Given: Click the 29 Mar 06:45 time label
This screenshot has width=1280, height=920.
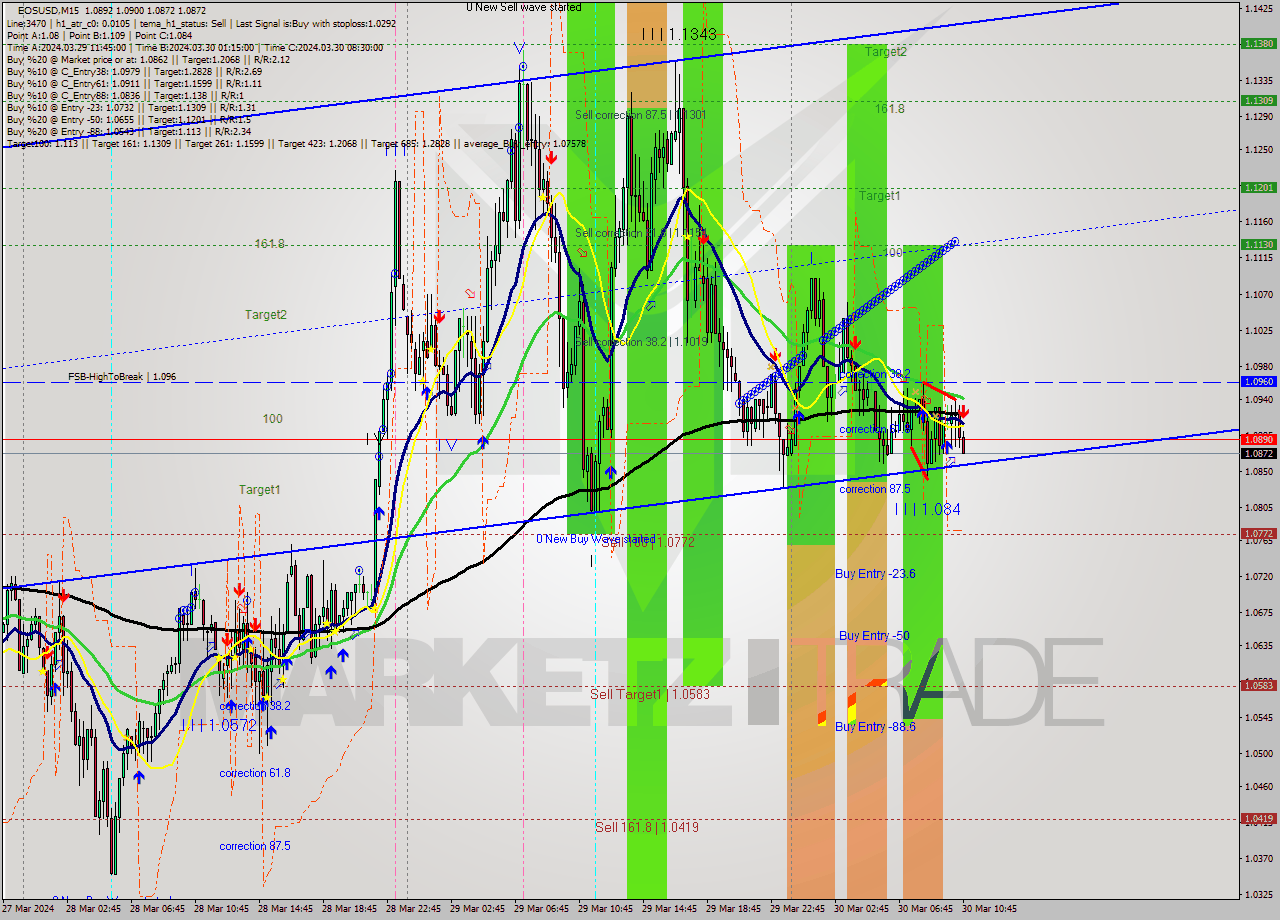Looking at the screenshot, I should click(x=543, y=909).
